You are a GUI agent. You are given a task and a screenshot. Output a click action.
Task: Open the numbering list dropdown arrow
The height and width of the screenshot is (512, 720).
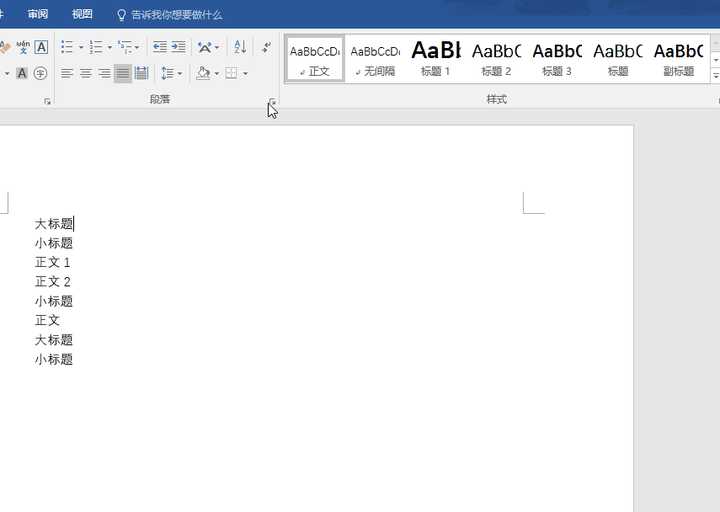click(x=109, y=47)
